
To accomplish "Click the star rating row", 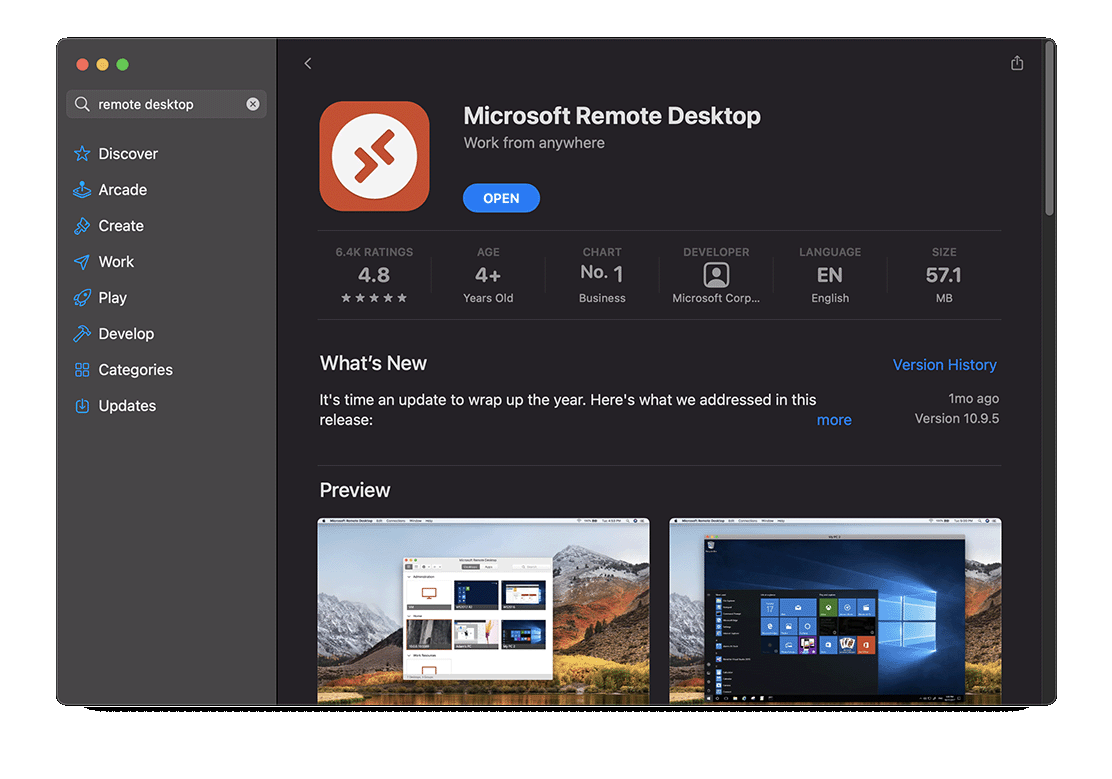I will tap(374, 299).
